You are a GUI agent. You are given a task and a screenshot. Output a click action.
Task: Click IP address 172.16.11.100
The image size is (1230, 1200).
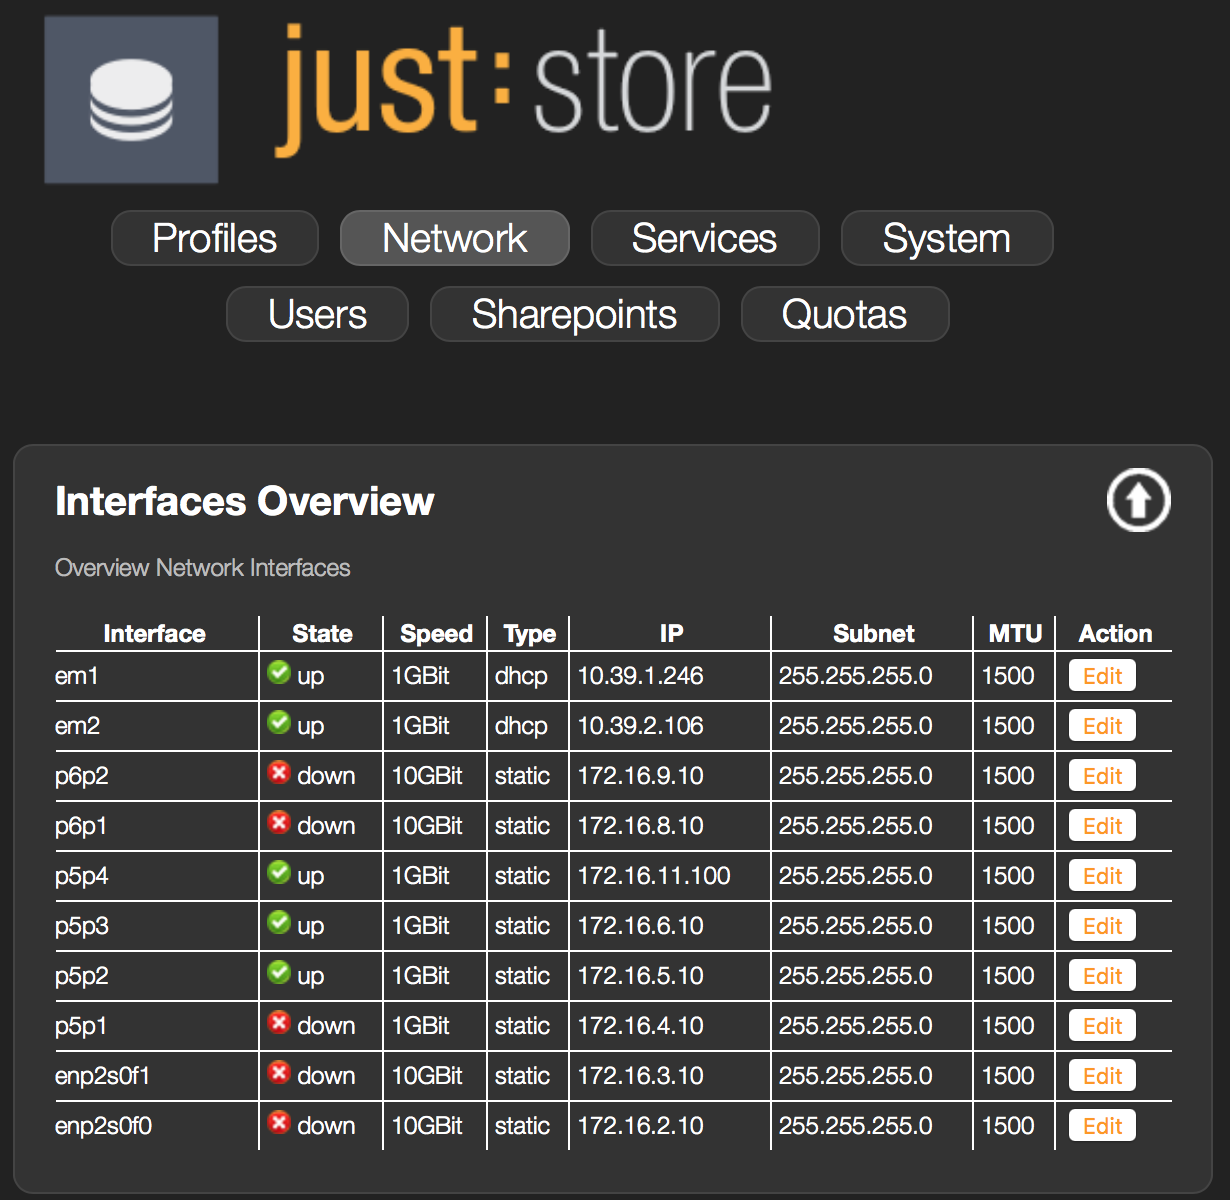coord(655,876)
